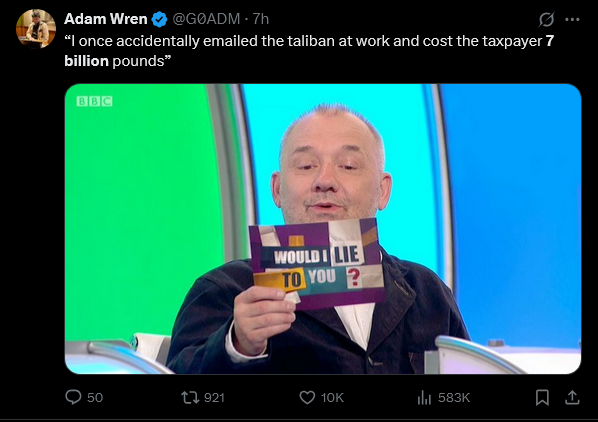This screenshot has width=598, height=422.
Task: Click the blue verified checkmark badge
Action: tap(159, 19)
